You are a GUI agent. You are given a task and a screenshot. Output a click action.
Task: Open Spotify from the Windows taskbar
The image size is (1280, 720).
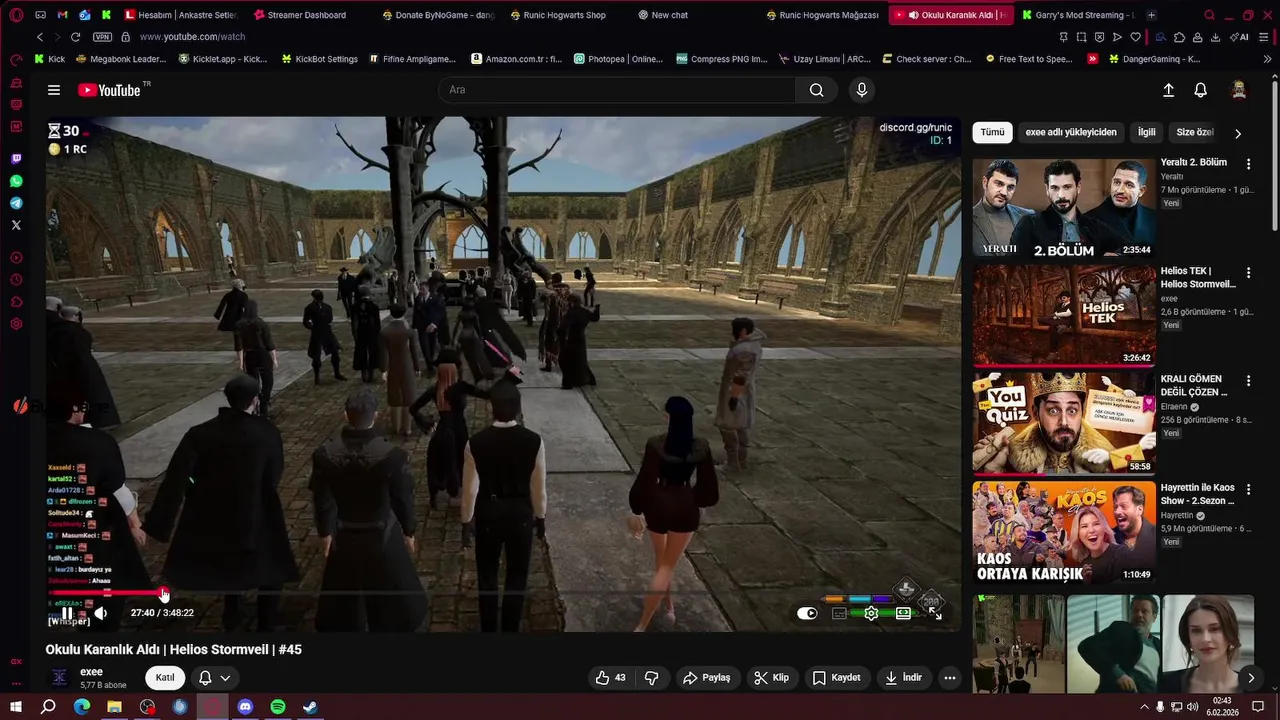pyautogui.click(x=278, y=707)
